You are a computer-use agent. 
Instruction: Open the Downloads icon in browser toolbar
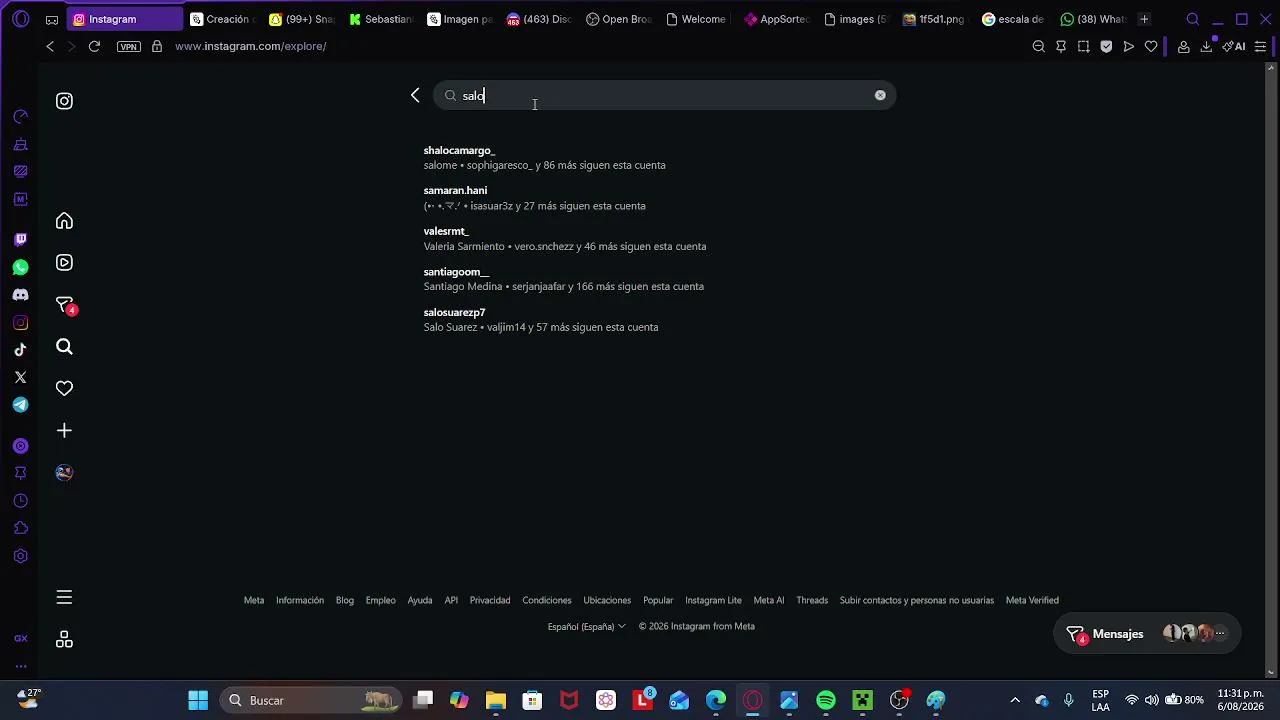click(x=1206, y=46)
